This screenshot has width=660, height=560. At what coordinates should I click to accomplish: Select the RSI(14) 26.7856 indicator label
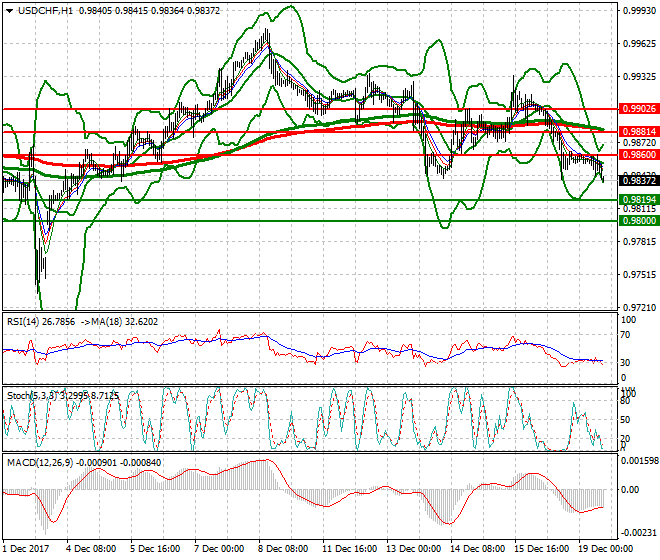(41, 322)
